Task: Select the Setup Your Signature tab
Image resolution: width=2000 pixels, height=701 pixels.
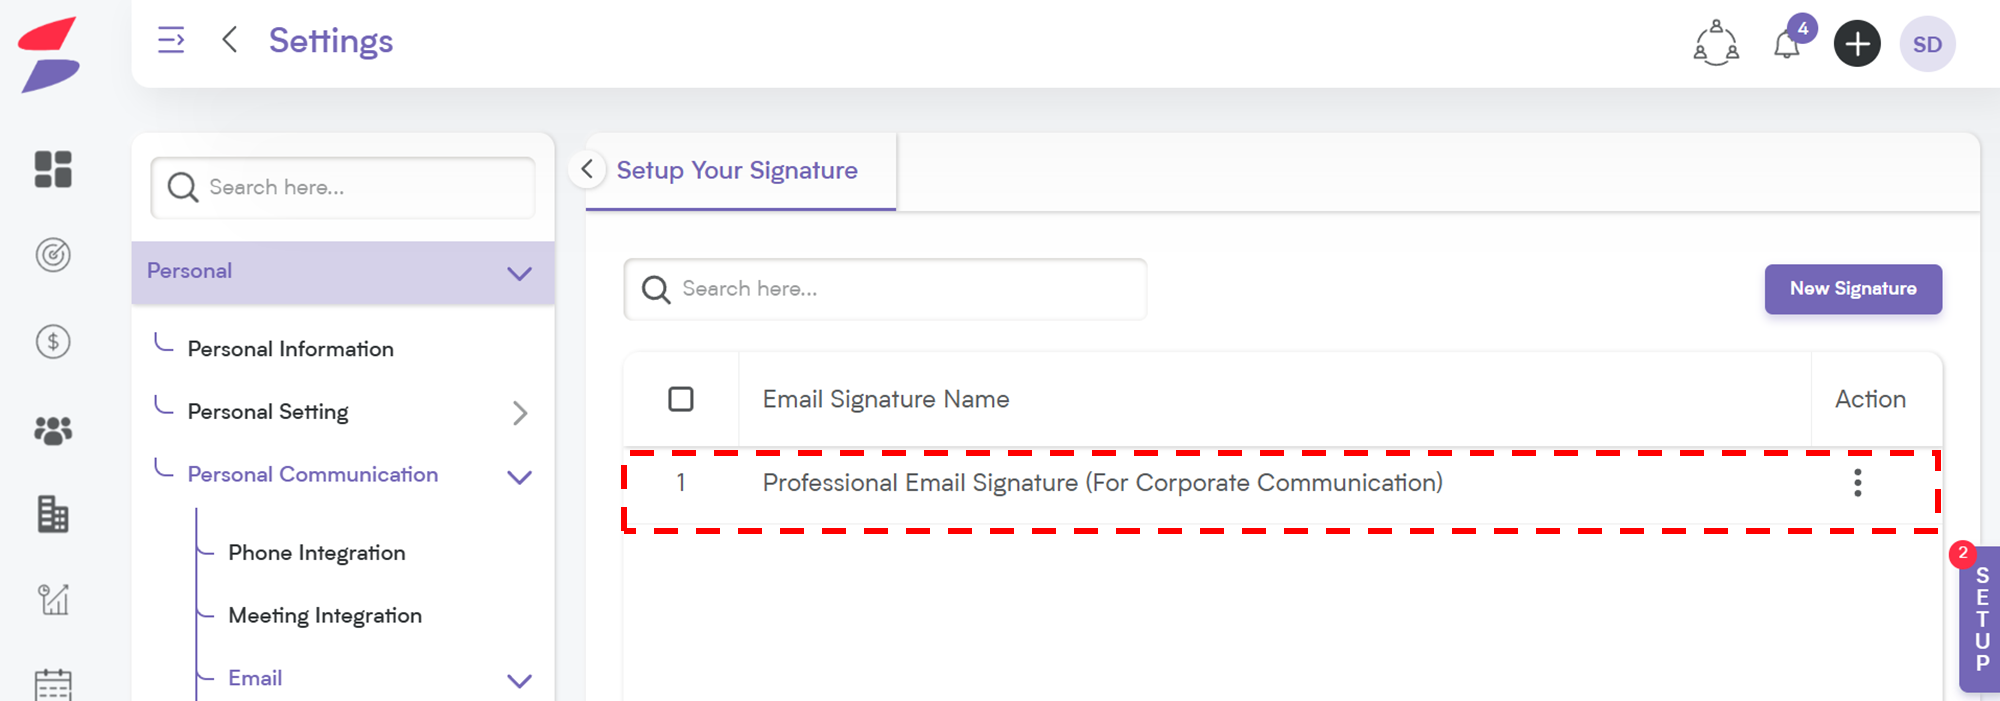Action: (x=737, y=171)
